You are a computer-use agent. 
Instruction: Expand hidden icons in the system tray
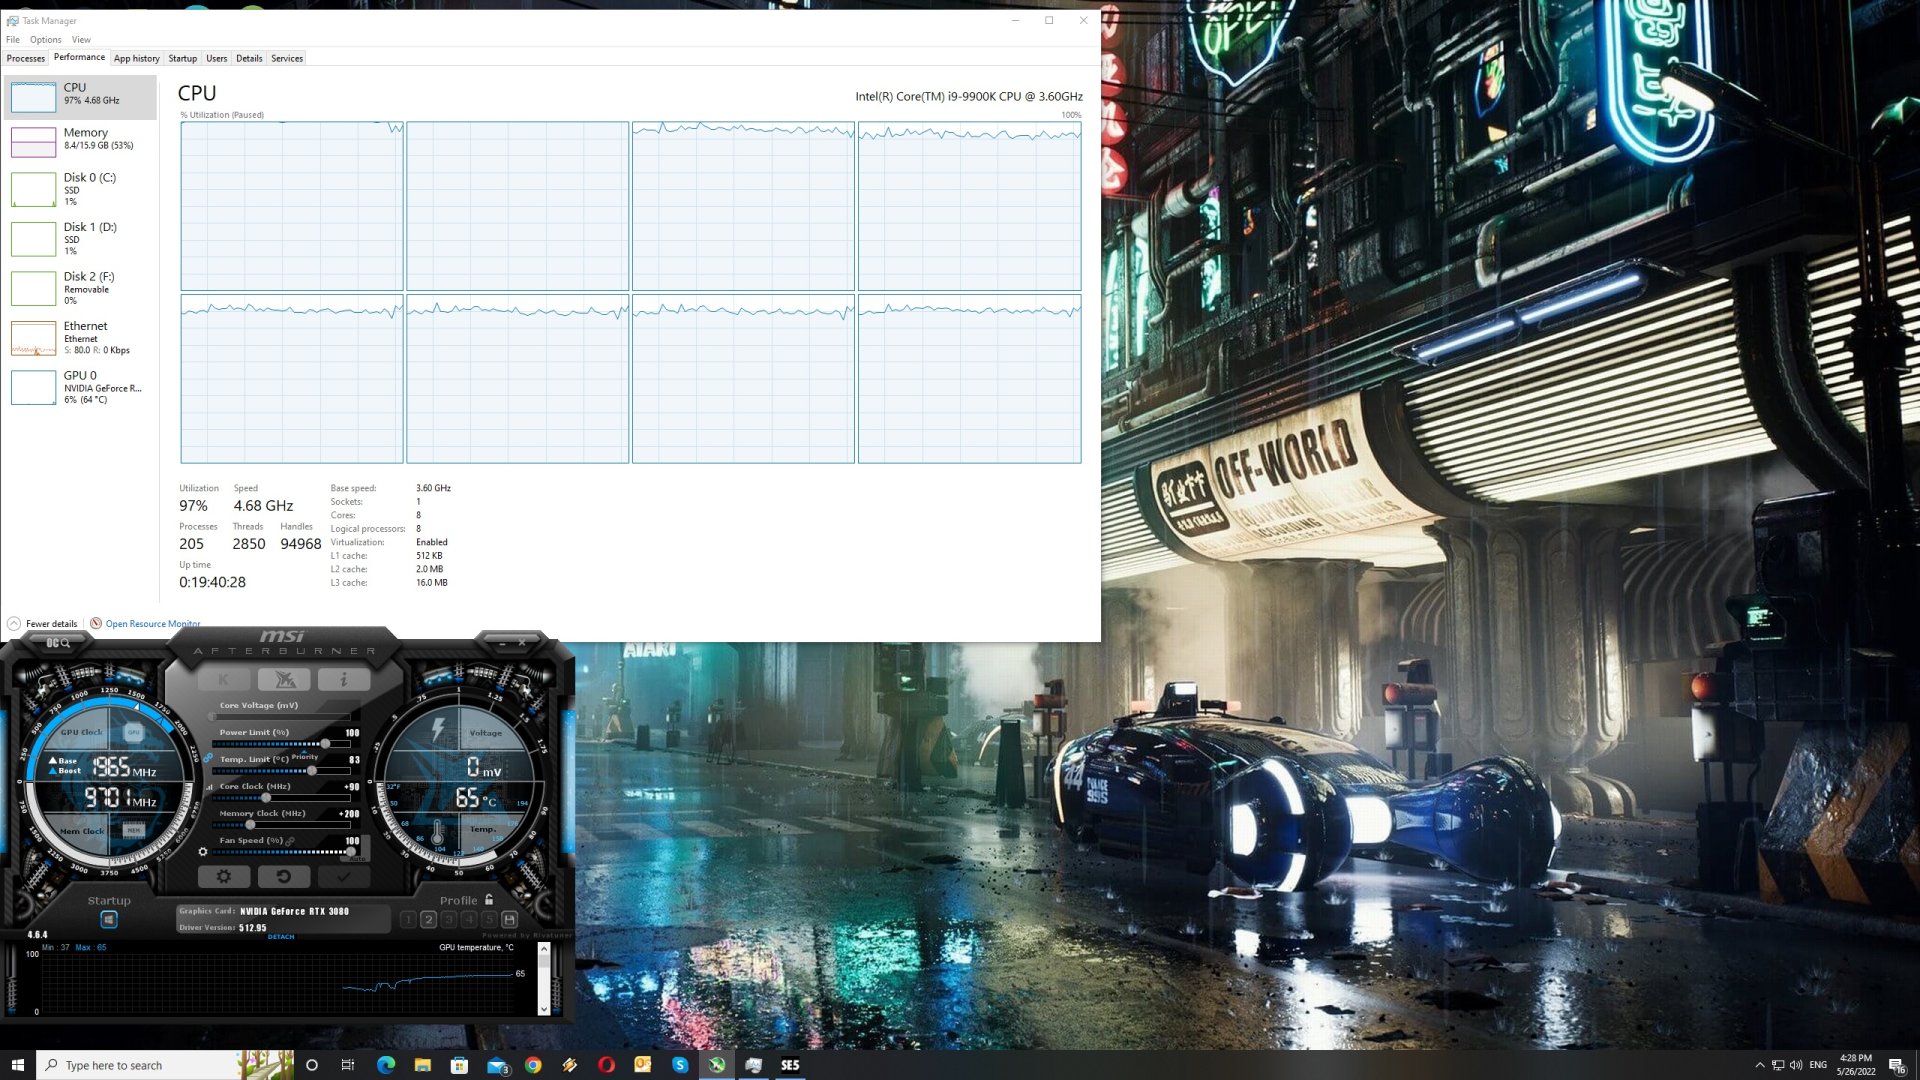(1760, 1064)
